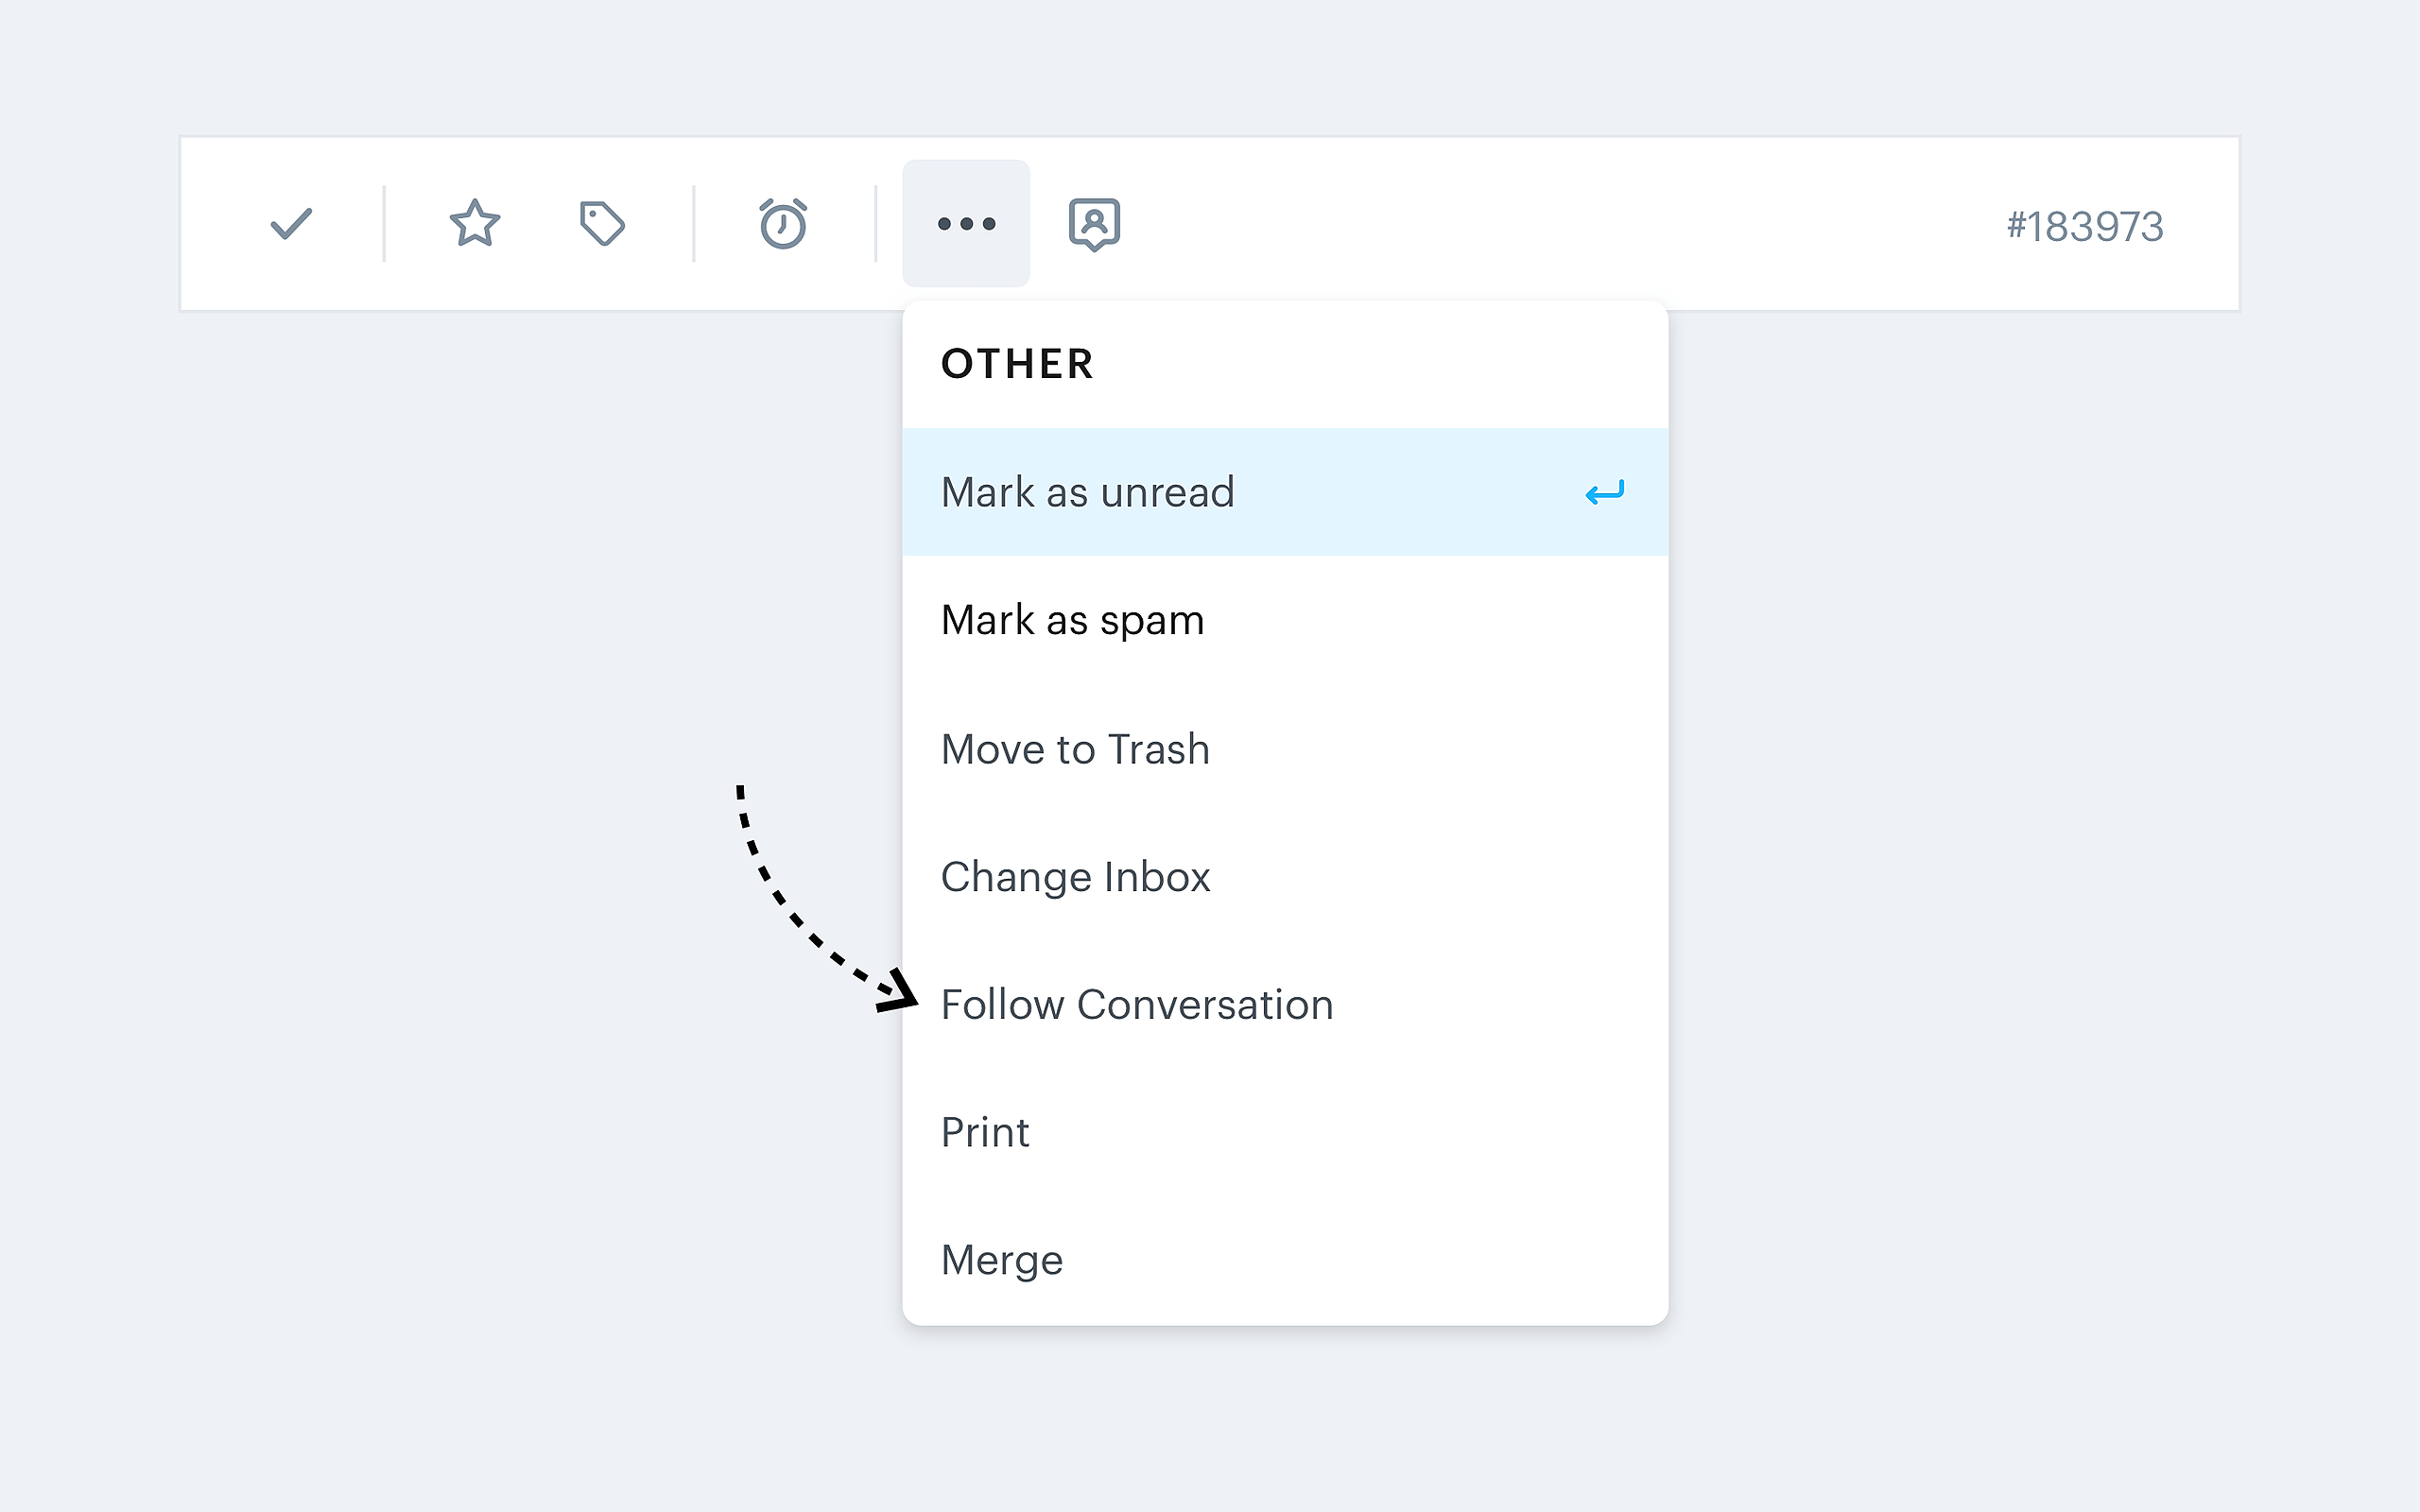Snooze the conversation with the alarm clock icon

tap(783, 224)
